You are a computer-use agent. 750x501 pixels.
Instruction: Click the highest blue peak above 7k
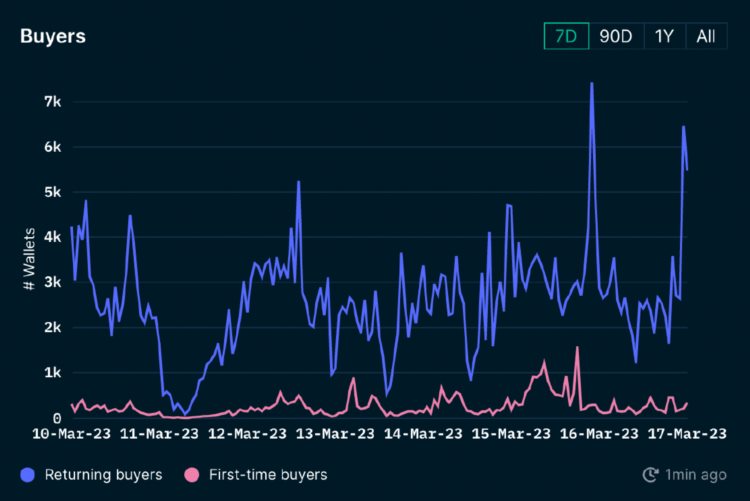(592, 84)
